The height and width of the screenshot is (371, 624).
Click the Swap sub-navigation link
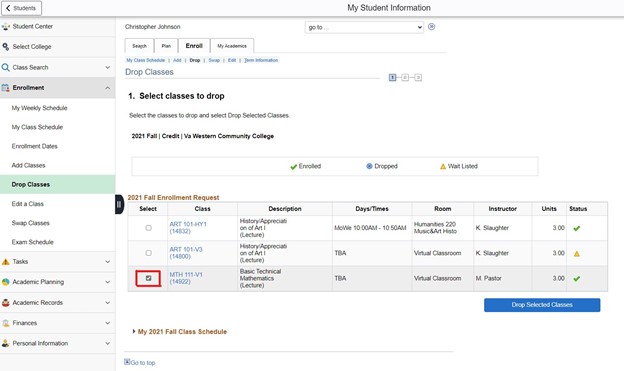click(x=214, y=60)
